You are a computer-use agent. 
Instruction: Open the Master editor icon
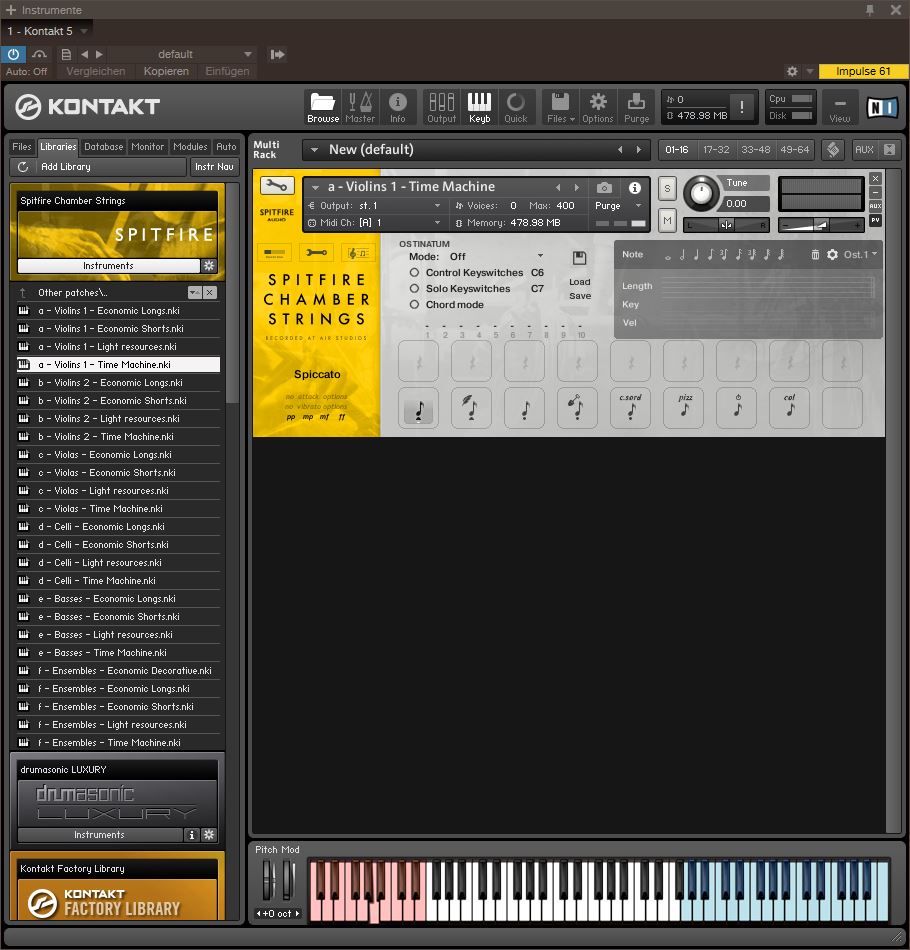click(360, 107)
